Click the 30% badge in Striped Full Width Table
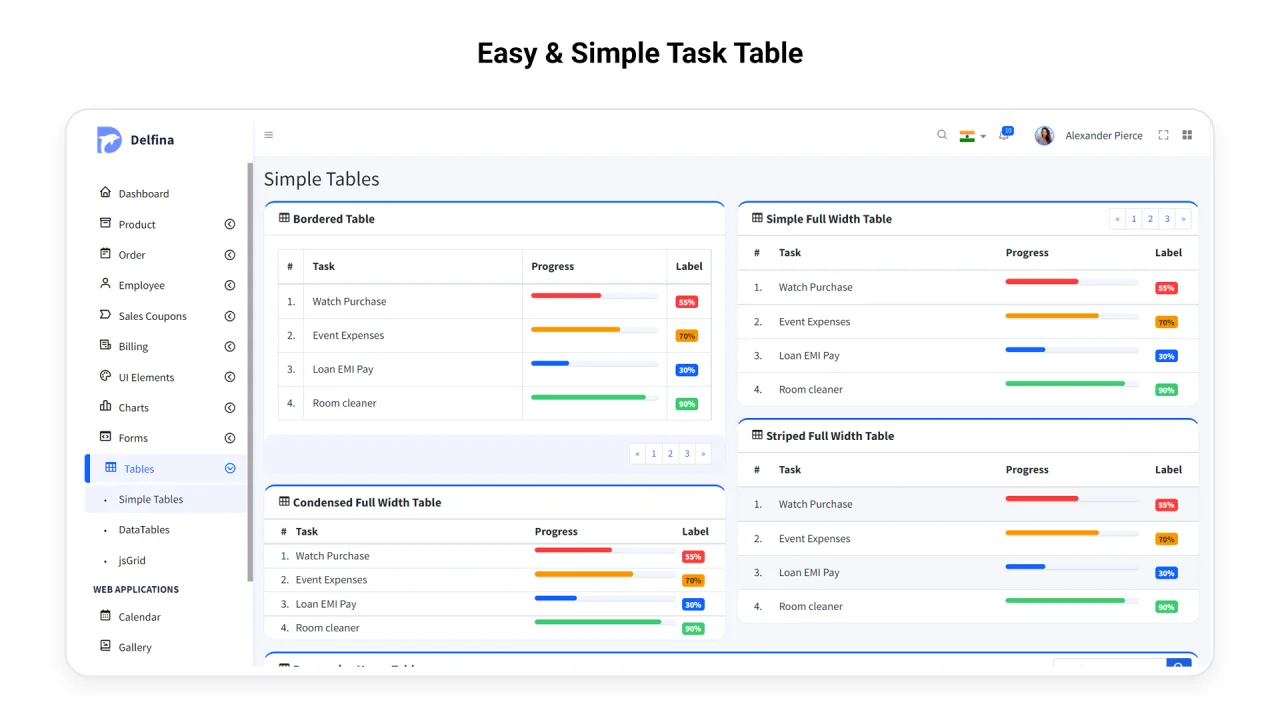 (1166, 573)
